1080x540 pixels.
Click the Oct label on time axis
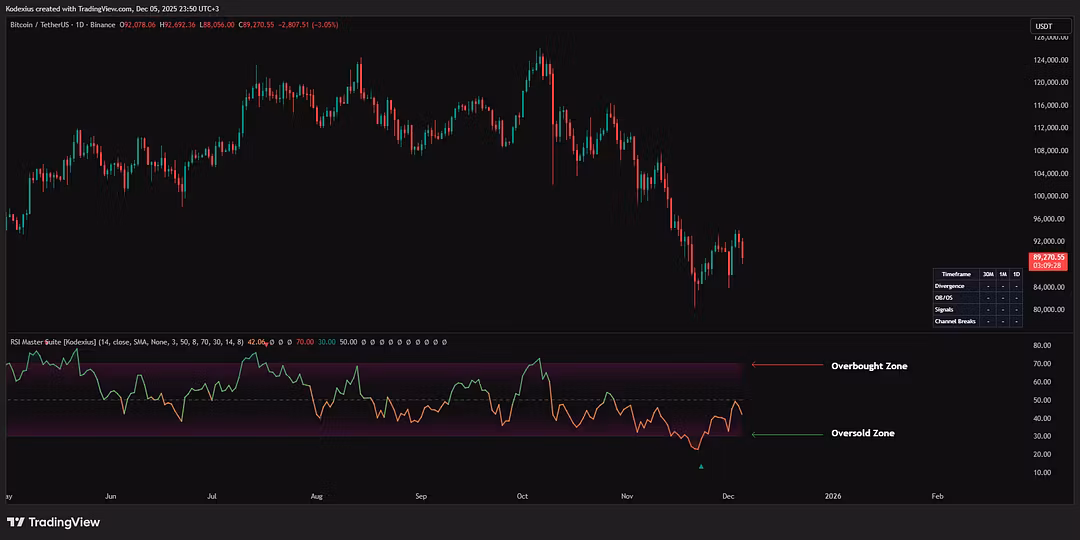click(522, 495)
